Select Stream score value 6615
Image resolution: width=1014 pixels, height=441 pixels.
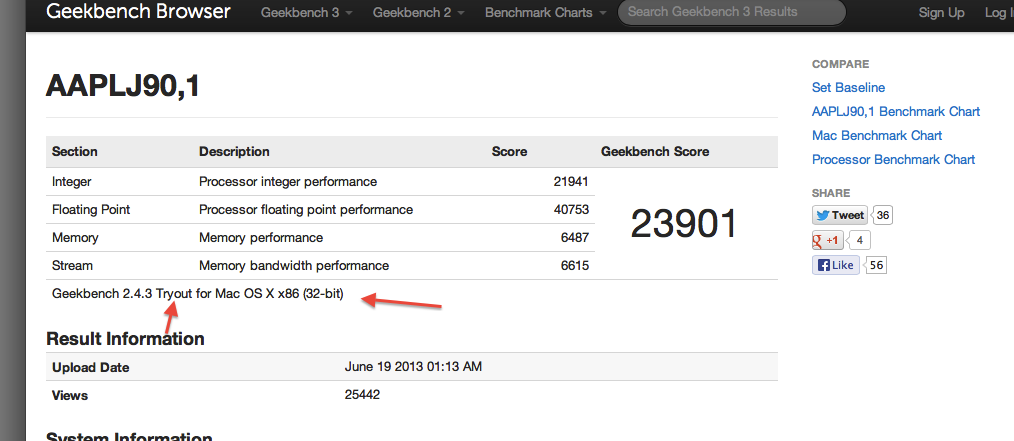point(575,265)
